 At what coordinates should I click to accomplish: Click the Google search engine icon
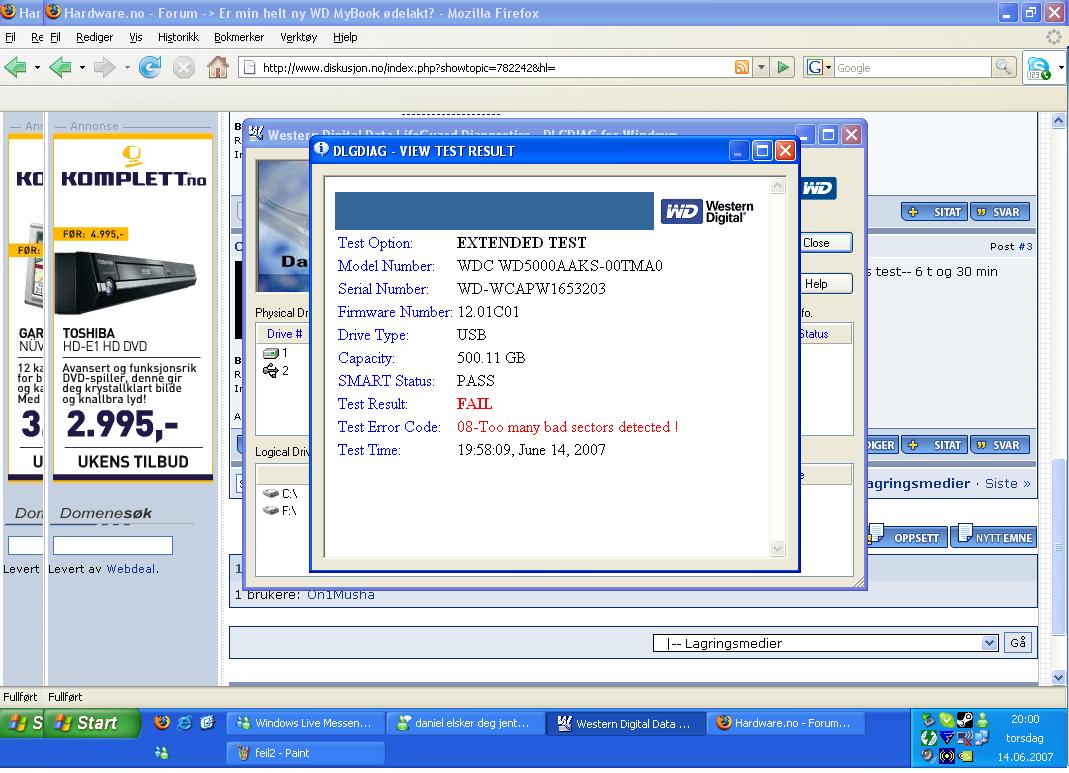(x=815, y=67)
